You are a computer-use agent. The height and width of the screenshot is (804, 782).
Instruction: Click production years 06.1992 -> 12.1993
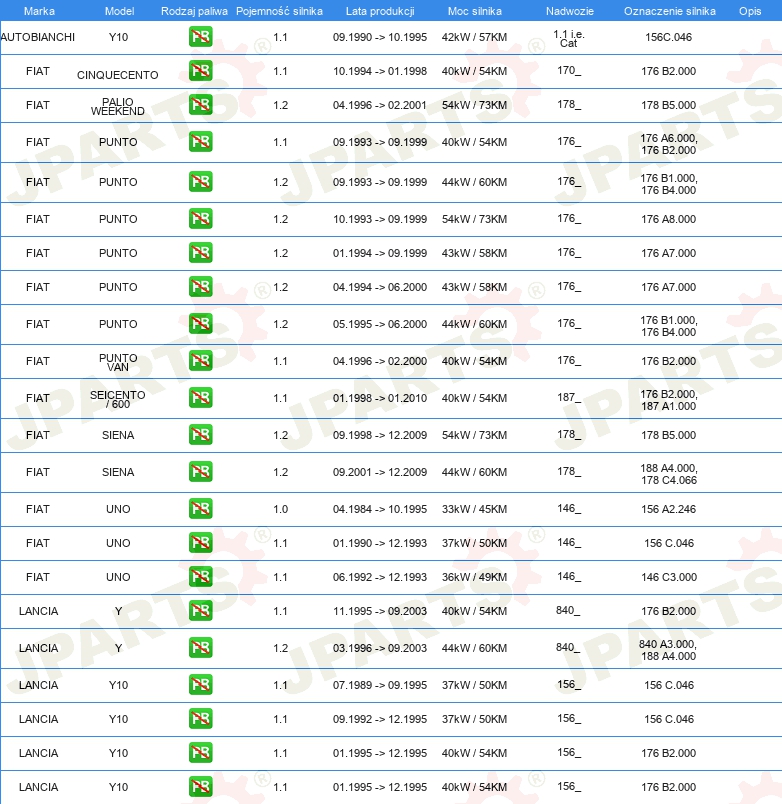[x=380, y=577]
